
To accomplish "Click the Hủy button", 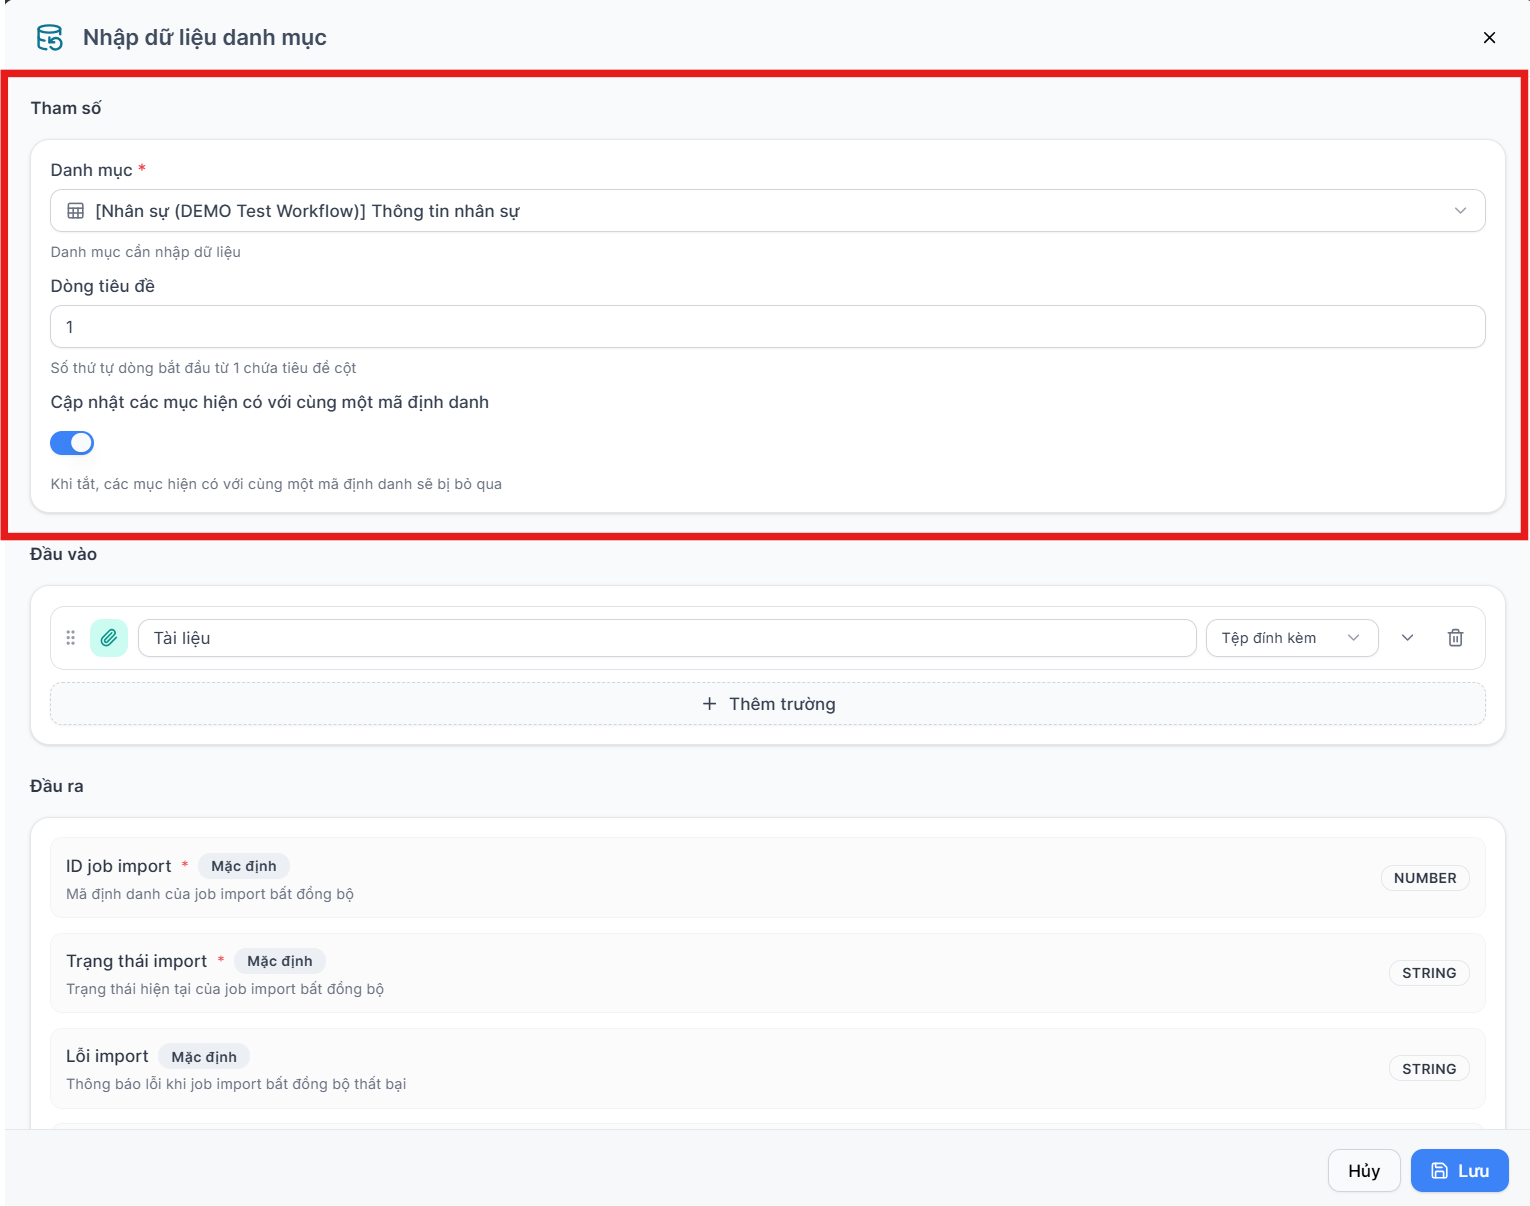I will point(1364,1171).
